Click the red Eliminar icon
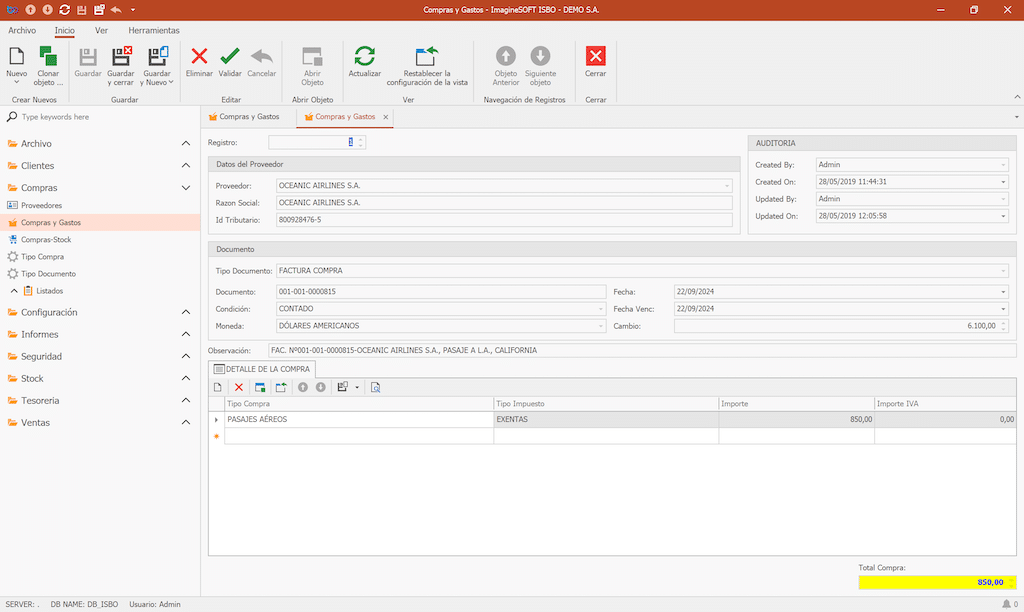1024x612 pixels. click(x=199, y=57)
